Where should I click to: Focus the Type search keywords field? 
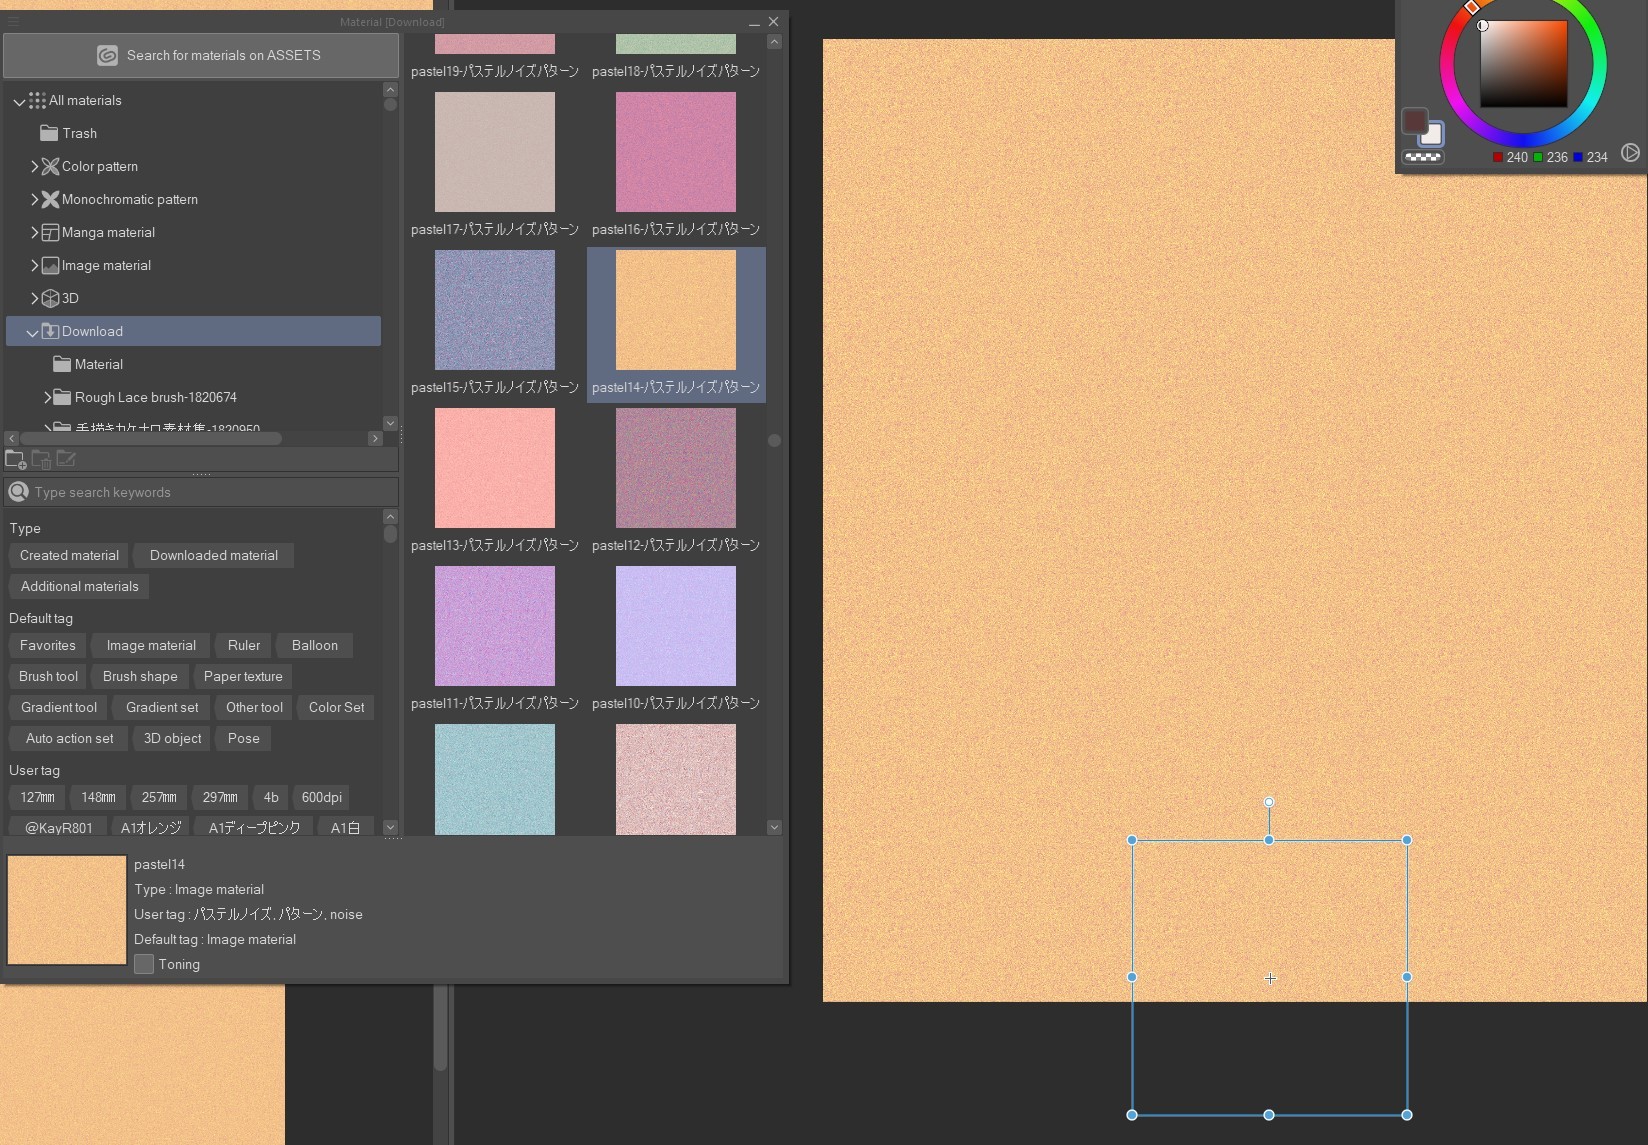(201, 492)
